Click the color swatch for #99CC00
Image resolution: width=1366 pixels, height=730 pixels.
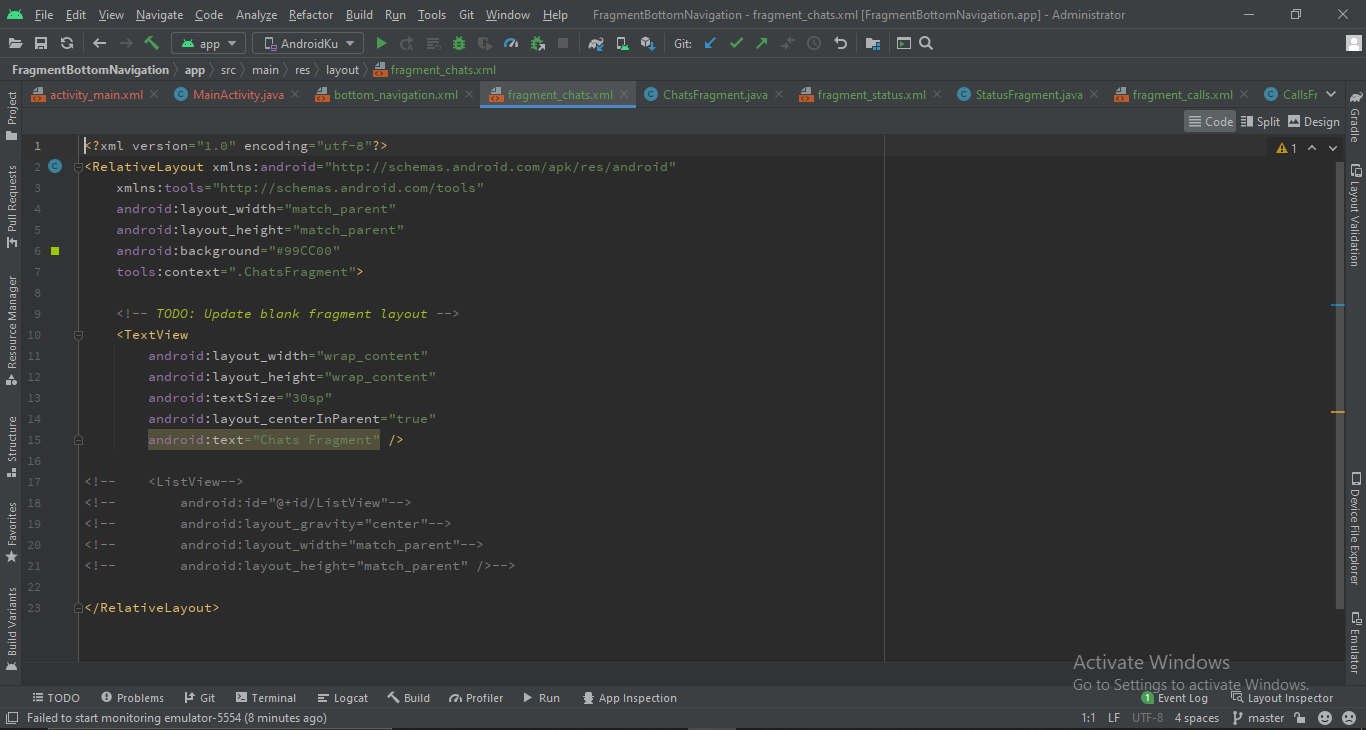55,250
